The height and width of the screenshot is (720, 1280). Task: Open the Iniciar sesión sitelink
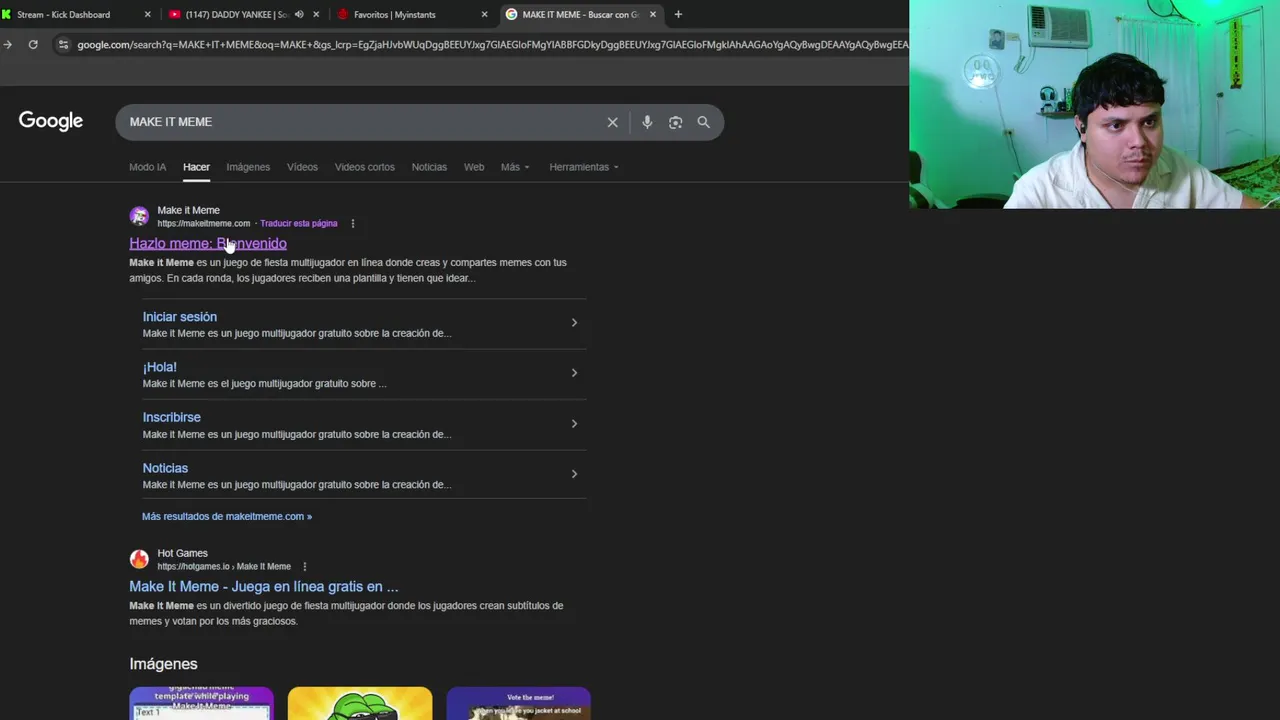coord(180,317)
